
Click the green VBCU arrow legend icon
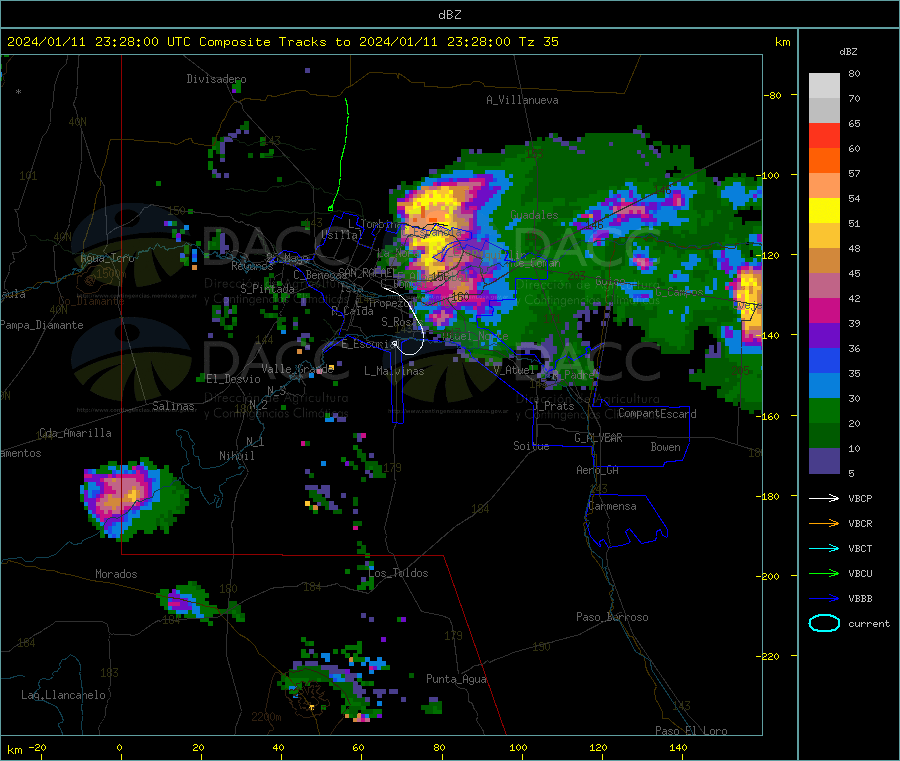[824, 573]
